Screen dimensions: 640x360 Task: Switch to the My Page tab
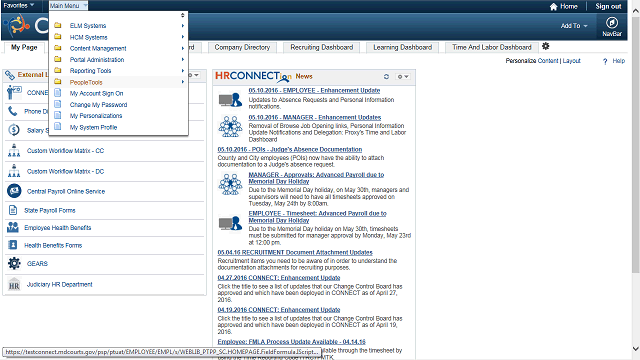(24, 47)
